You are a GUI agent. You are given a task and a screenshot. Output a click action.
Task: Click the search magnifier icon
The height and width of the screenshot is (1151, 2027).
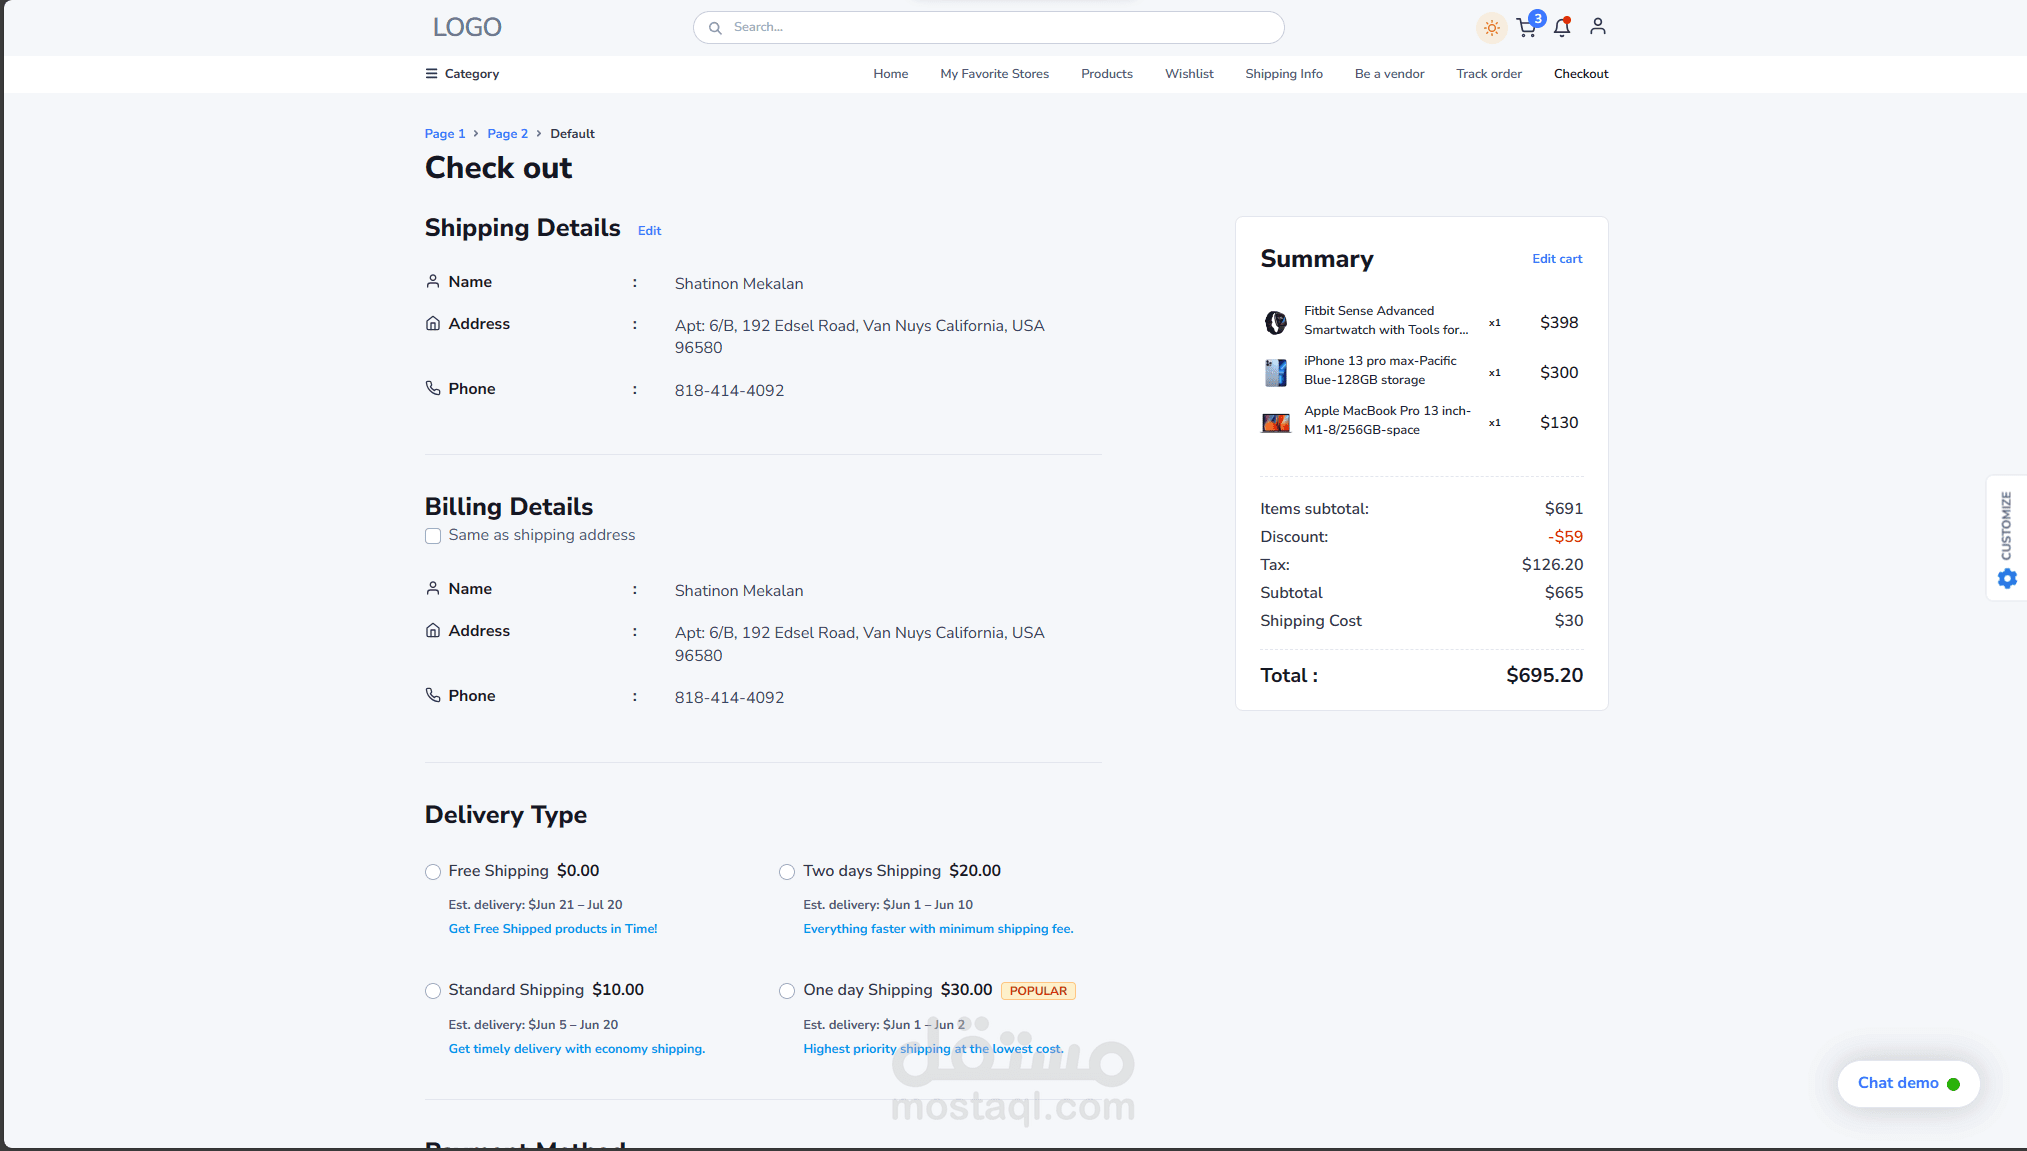click(715, 28)
